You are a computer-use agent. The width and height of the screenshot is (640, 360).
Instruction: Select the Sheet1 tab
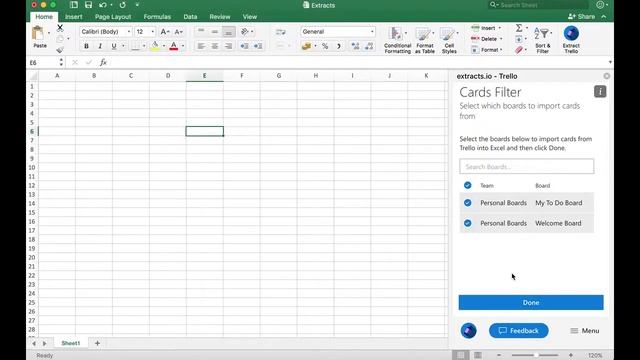click(71, 343)
